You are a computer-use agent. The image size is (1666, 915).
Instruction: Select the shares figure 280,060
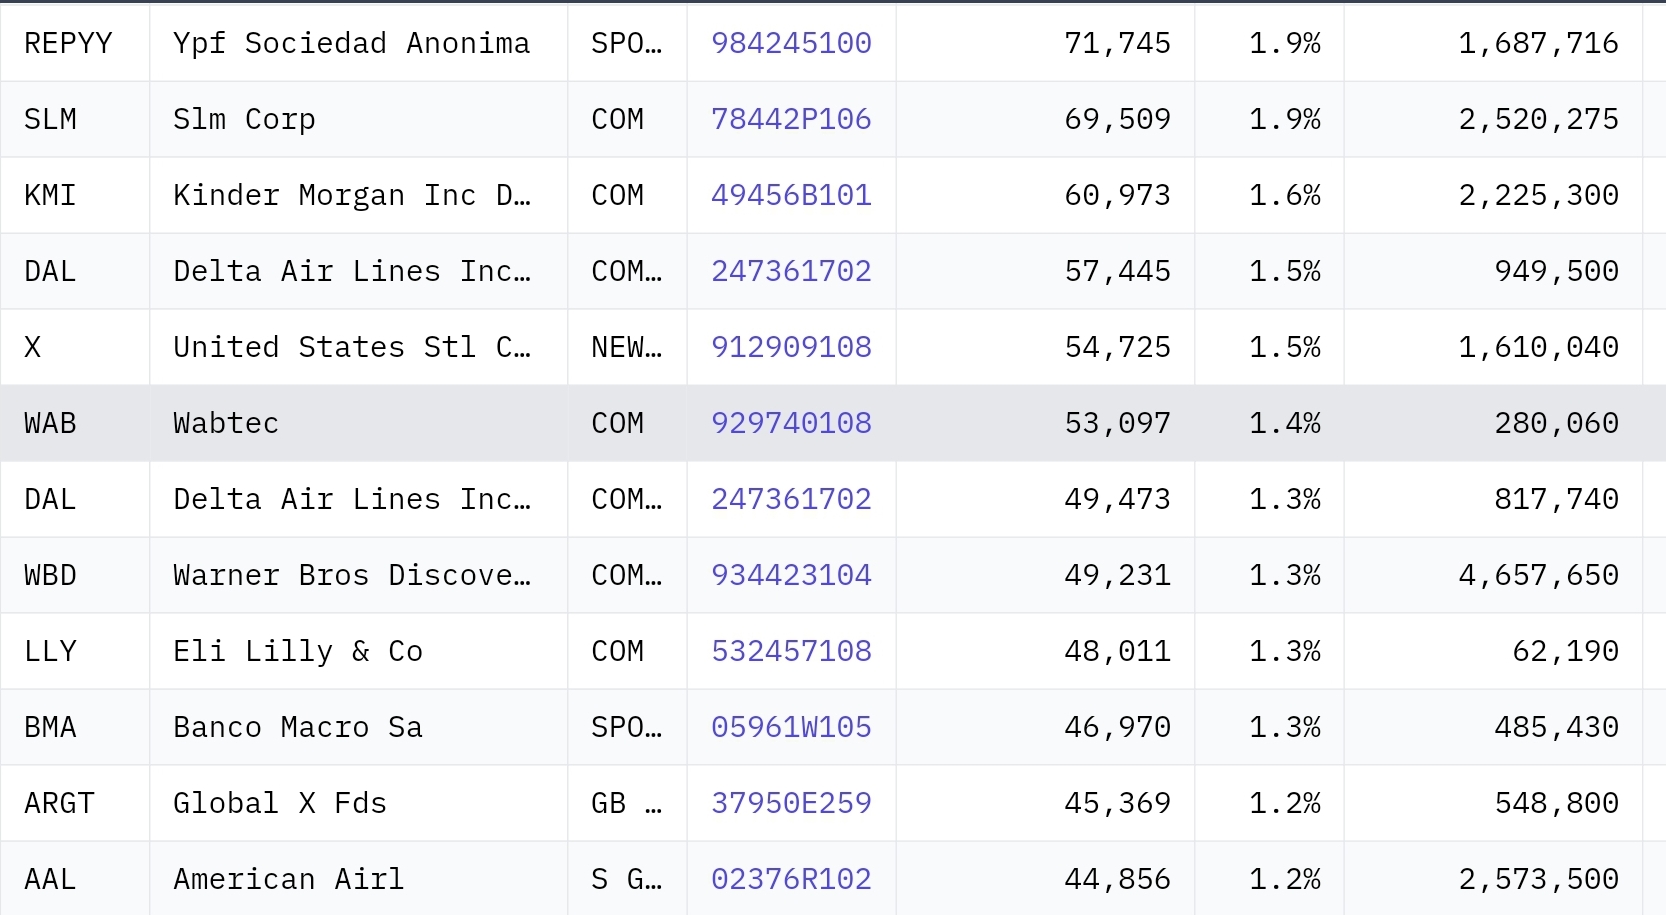1556,423
